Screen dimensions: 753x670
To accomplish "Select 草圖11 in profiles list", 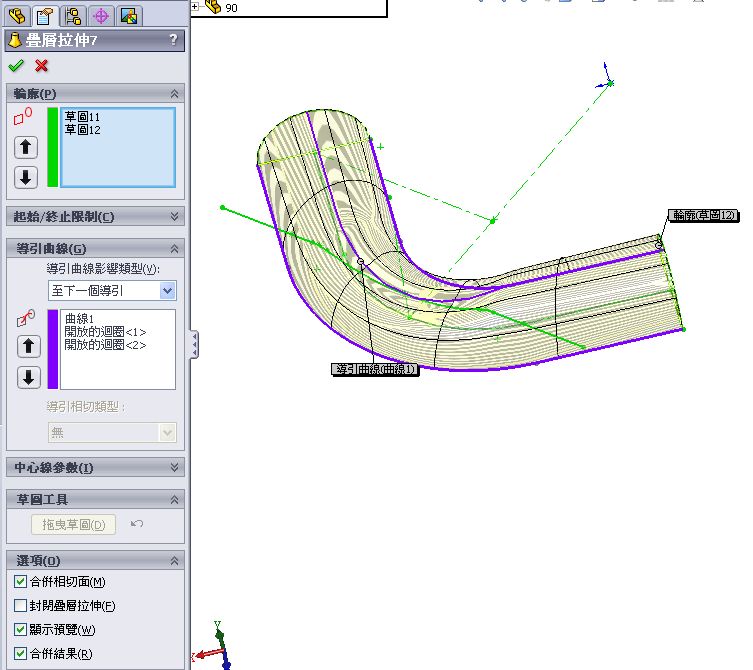I will coord(82,116).
